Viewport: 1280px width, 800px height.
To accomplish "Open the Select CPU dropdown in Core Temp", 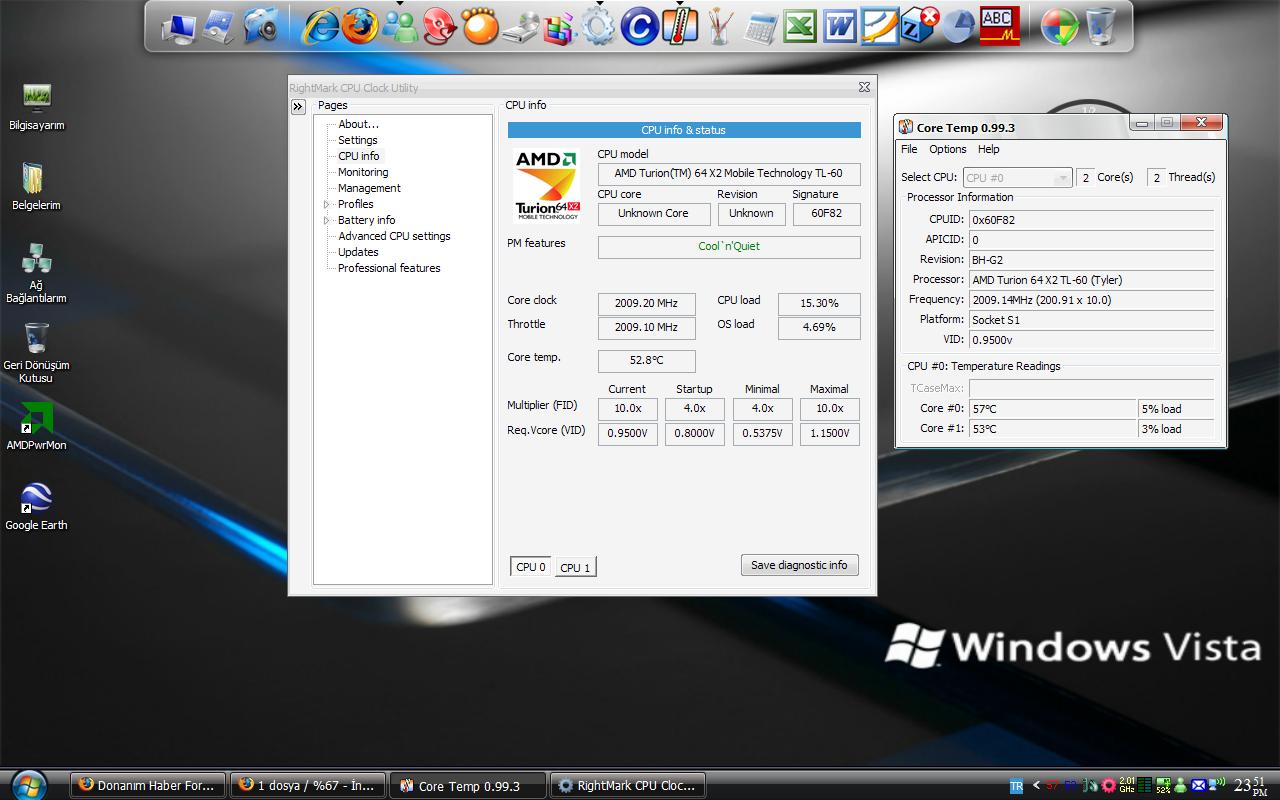I will pos(1018,178).
